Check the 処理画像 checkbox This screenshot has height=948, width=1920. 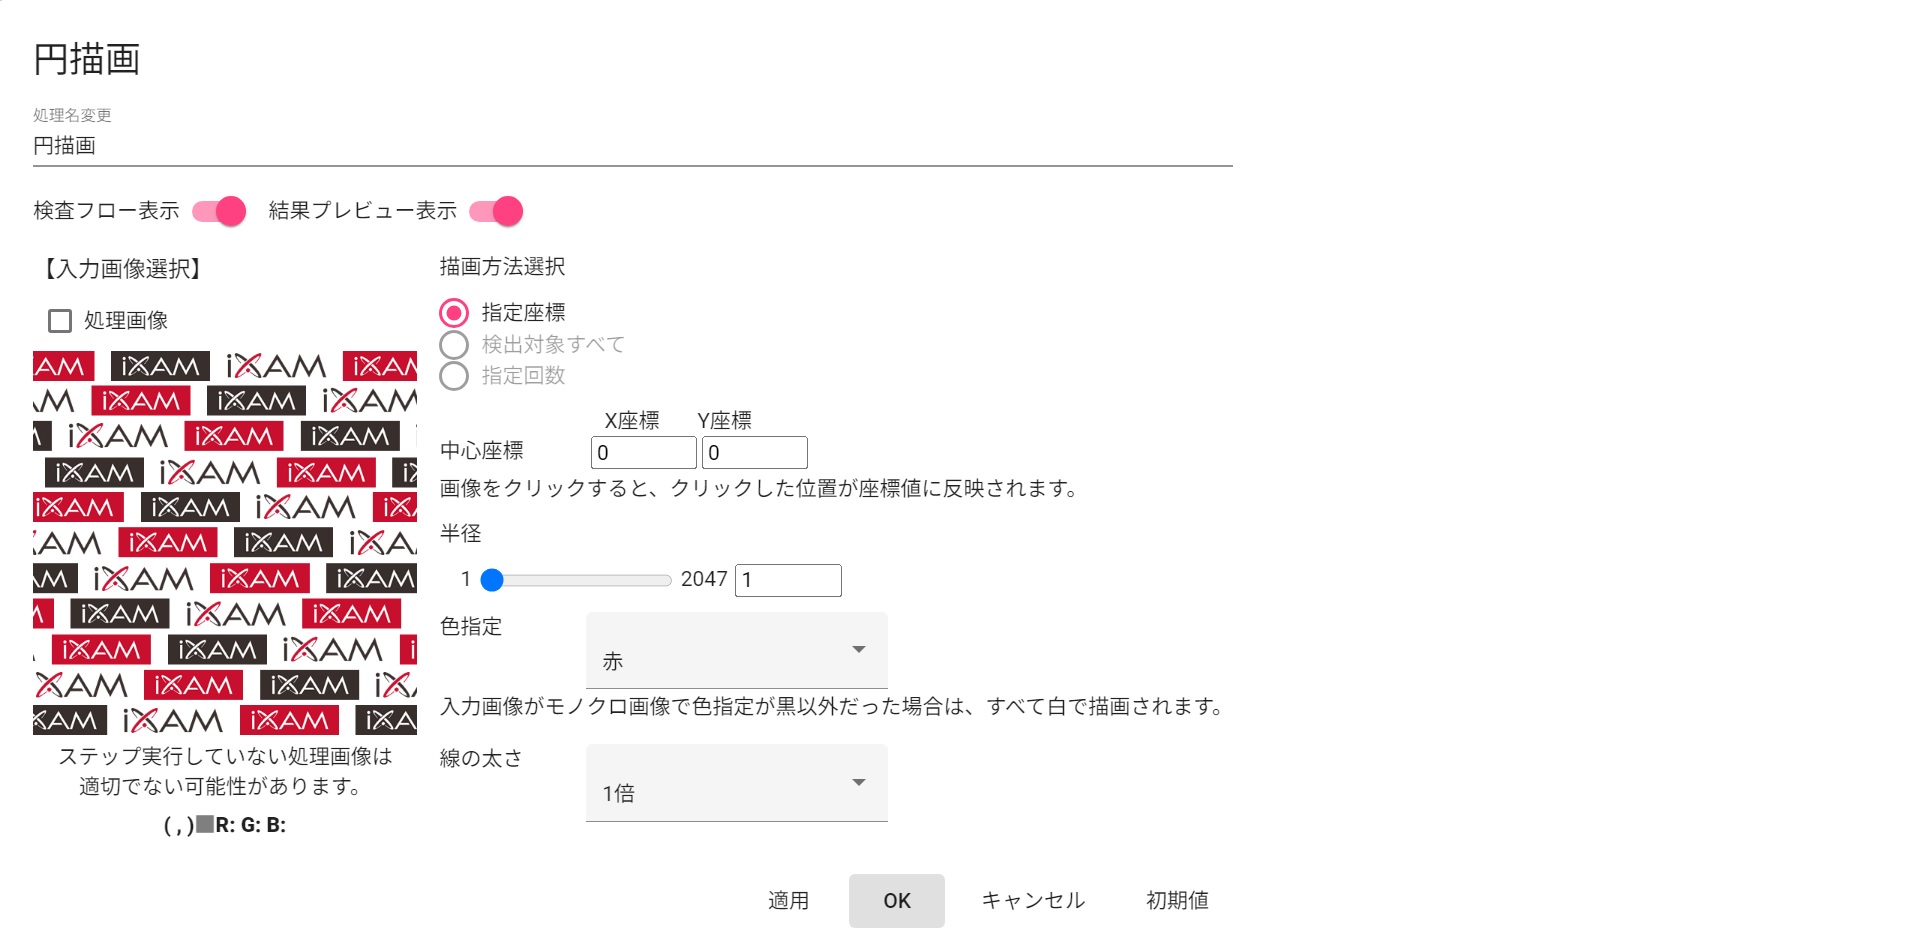coord(60,321)
